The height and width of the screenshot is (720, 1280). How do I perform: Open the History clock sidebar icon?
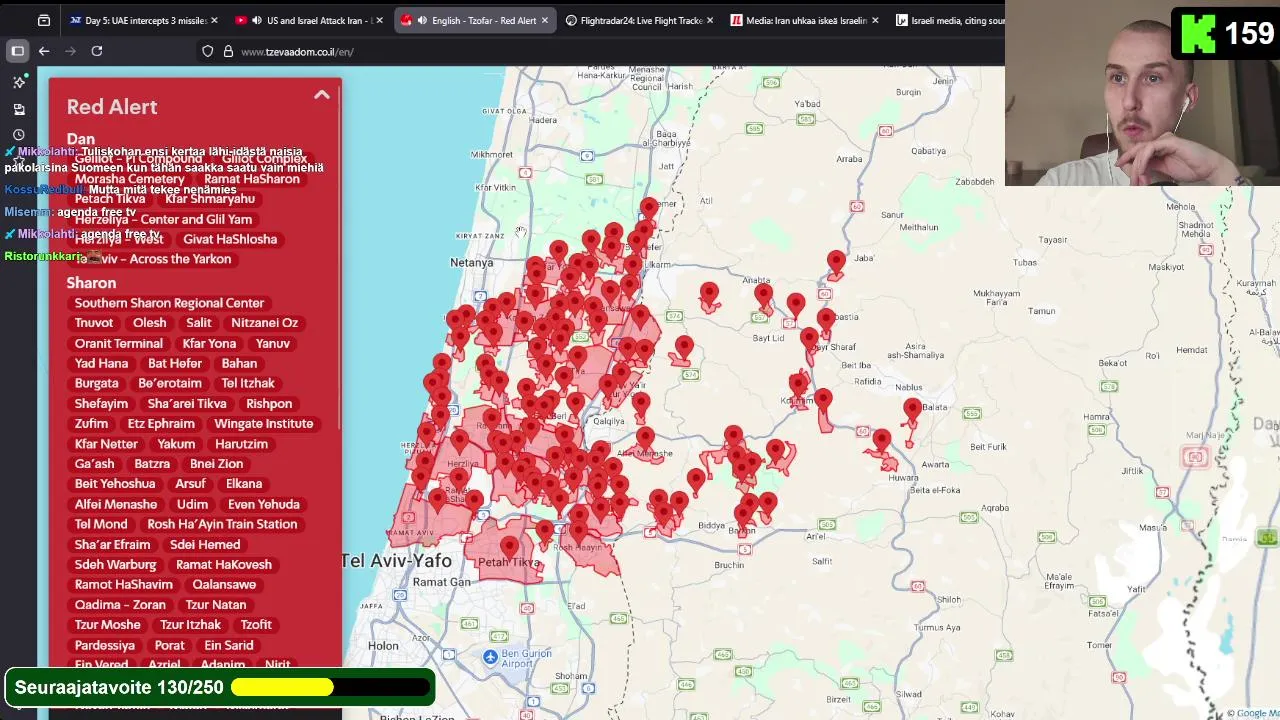coord(19,134)
